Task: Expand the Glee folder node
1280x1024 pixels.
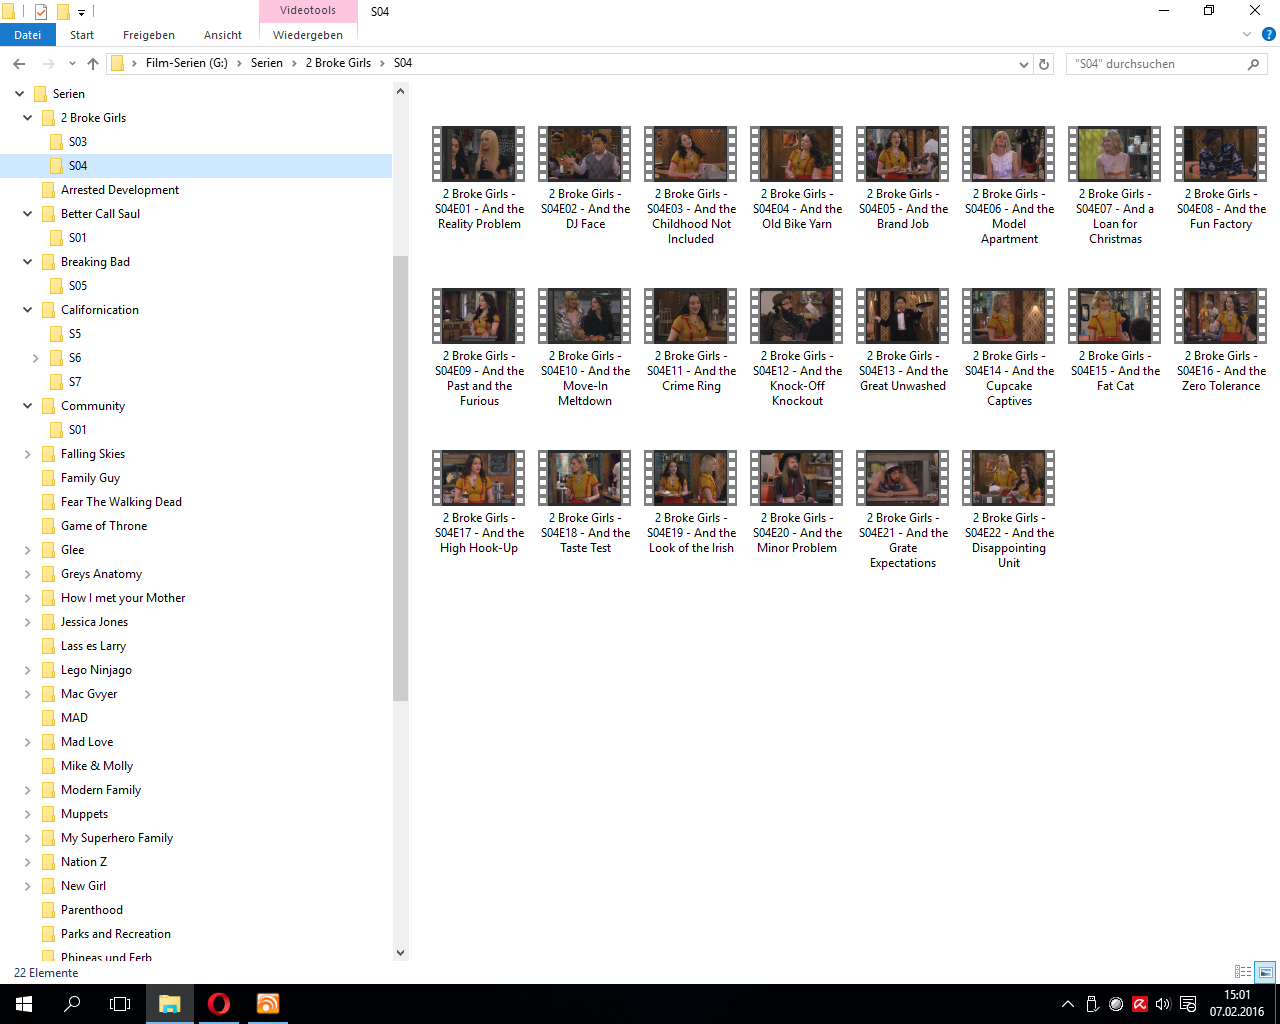Action: pos(28,550)
